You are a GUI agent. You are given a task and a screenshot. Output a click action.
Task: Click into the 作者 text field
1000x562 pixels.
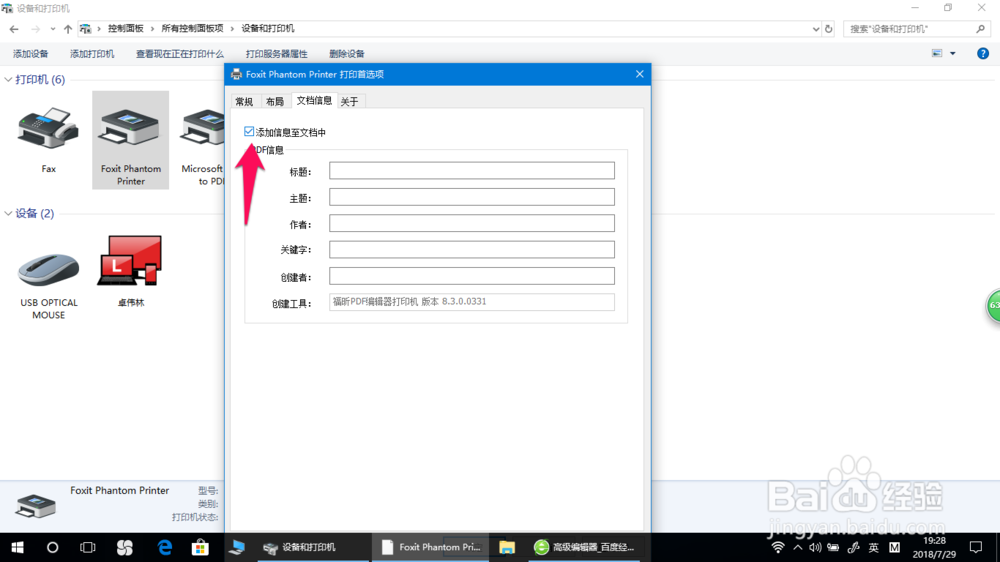click(x=472, y=223)
